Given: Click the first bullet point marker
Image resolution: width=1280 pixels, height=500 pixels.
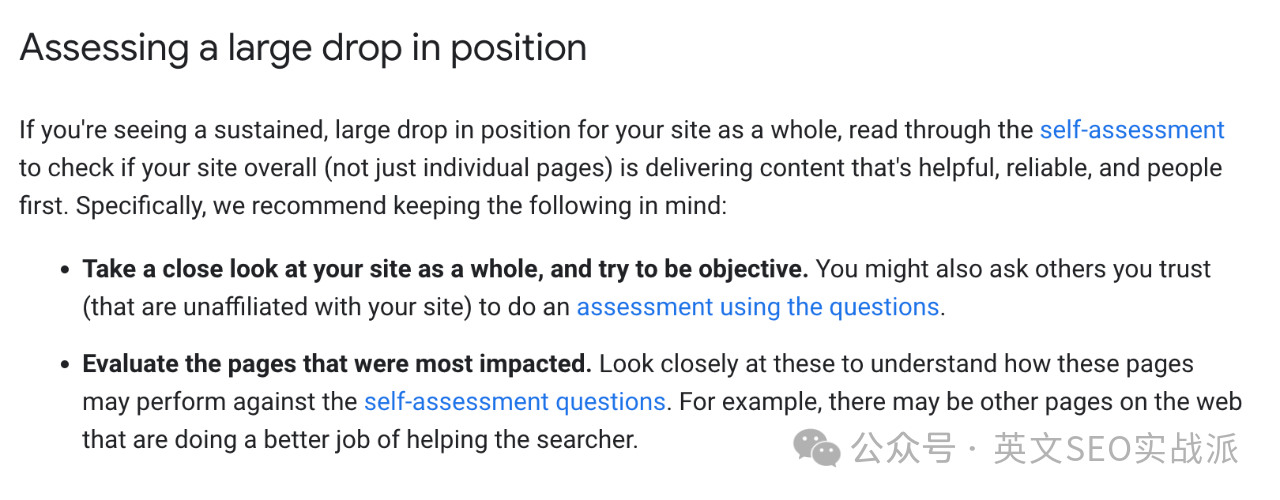Looking at the screenshot, I should (65, 270).
